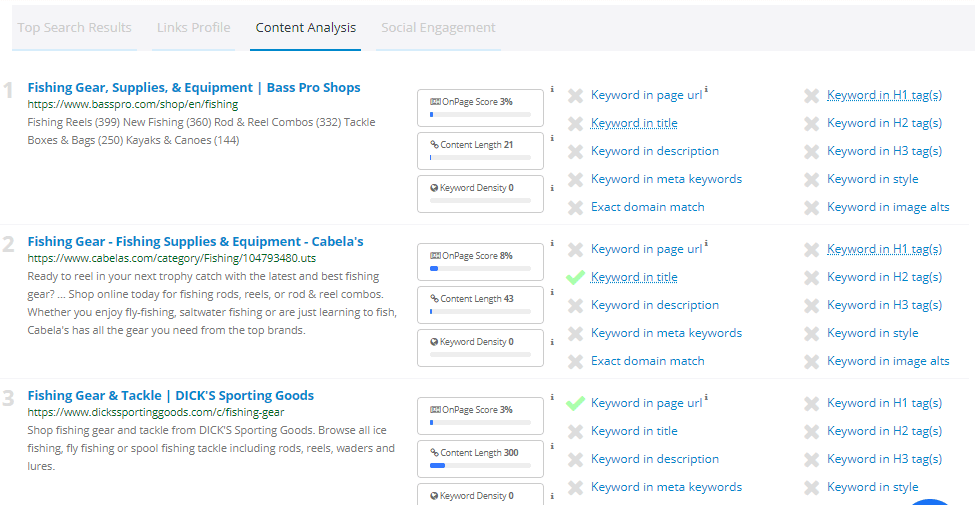975x505 pixels.
Task: Click 'Keyword in description' for Cabela's
Action: [x=655, y=305]
